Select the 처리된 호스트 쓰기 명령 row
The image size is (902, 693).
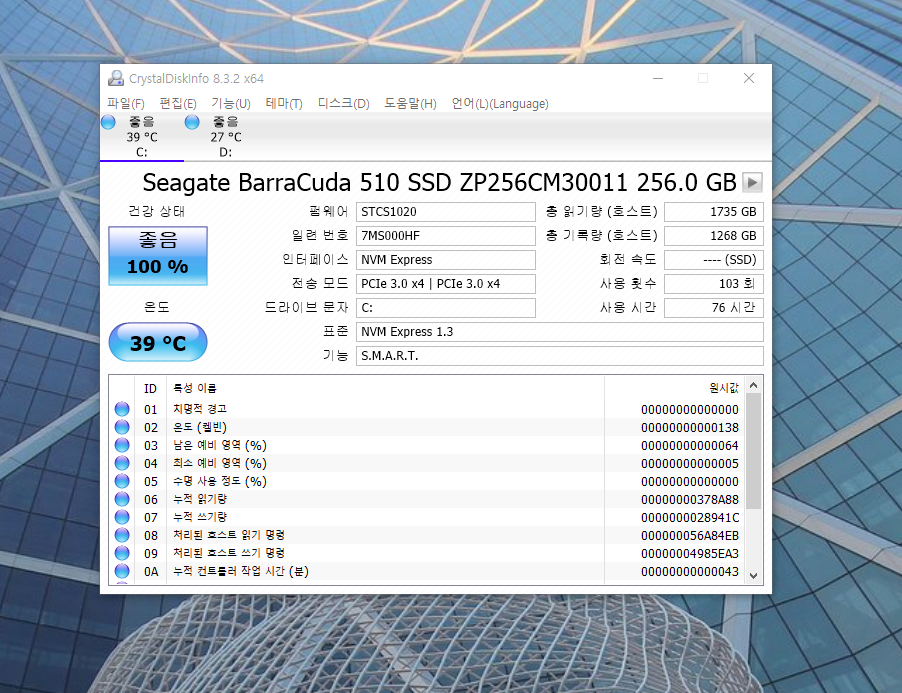(427, 553)
